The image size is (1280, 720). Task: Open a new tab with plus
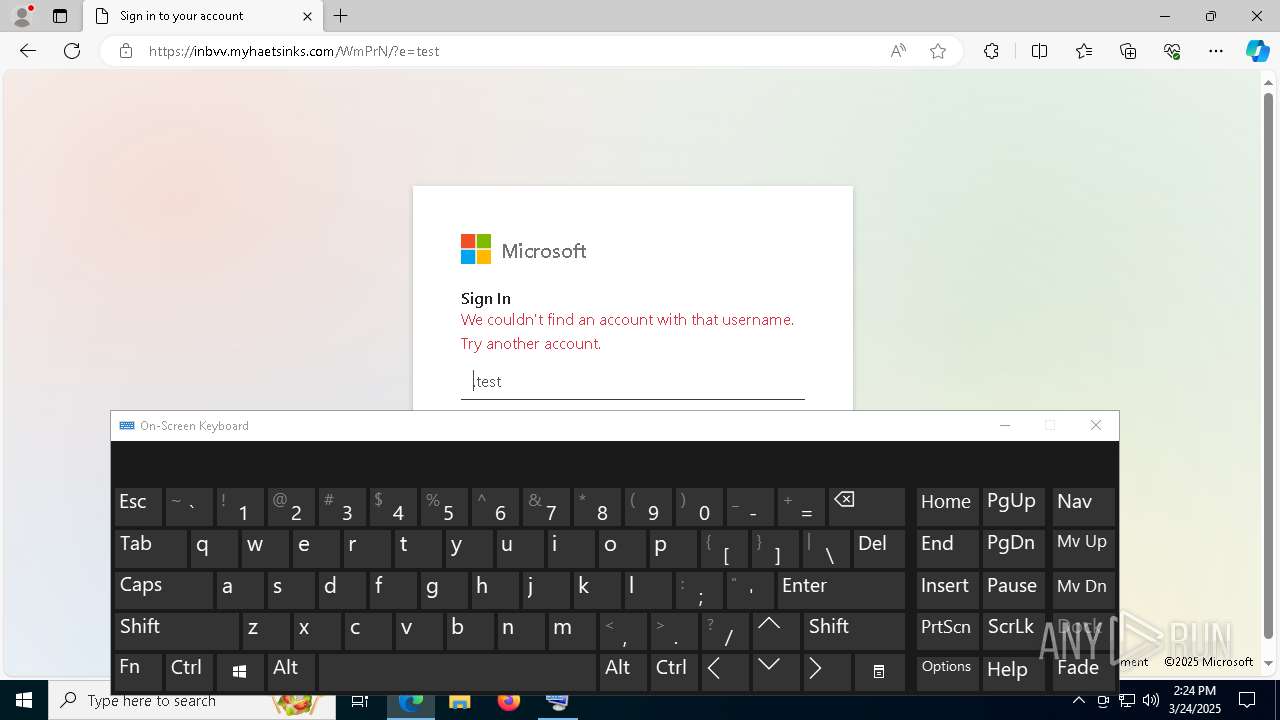coord(341,16)
